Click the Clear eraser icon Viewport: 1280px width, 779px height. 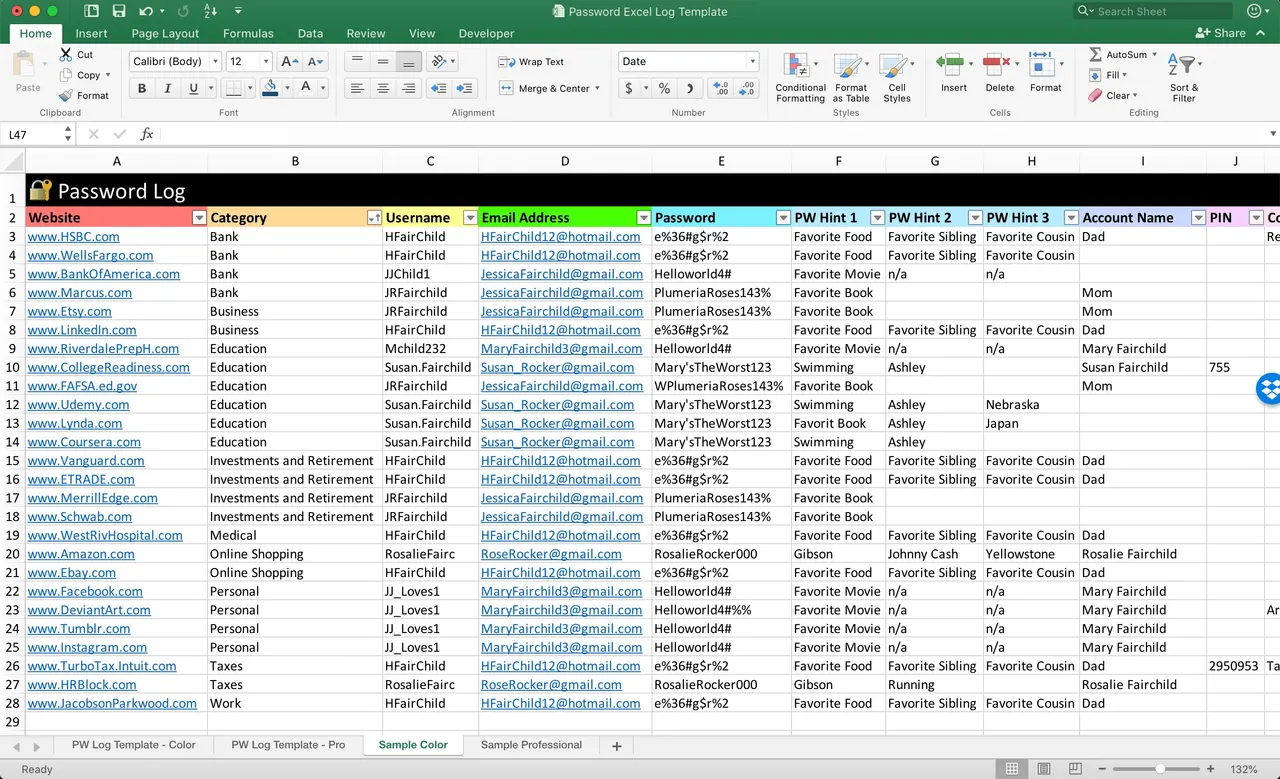coord(1095,96)
